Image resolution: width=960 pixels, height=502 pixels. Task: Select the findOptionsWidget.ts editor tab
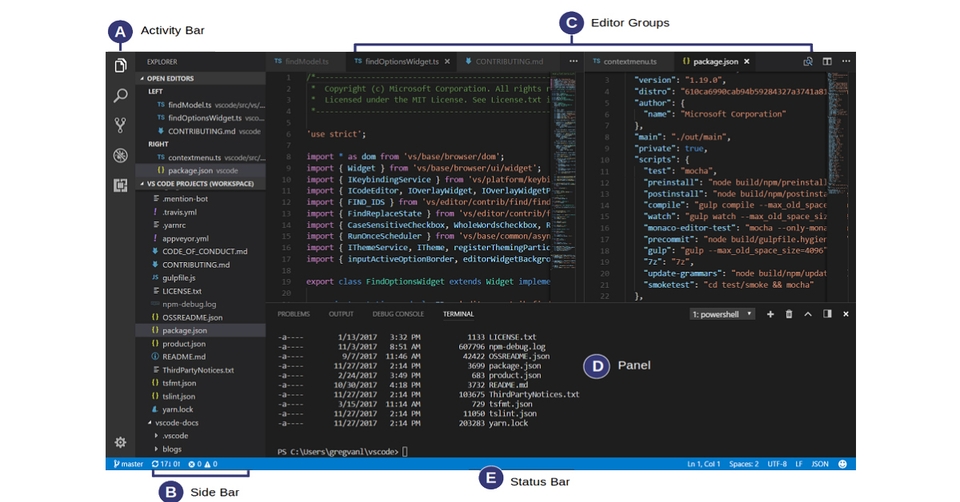402,61
